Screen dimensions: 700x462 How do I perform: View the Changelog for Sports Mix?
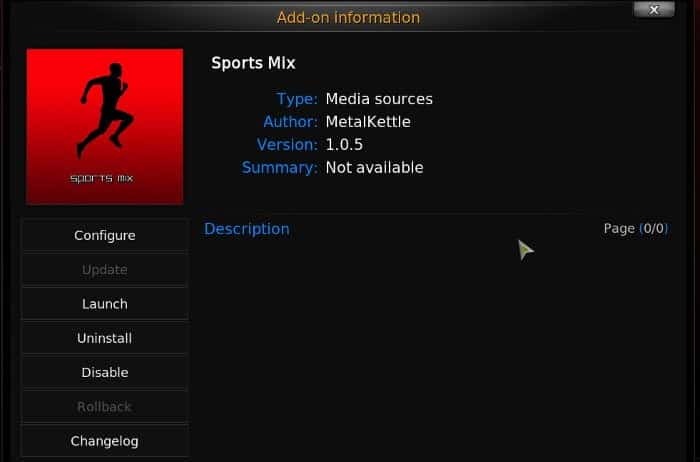click(105, 441)
